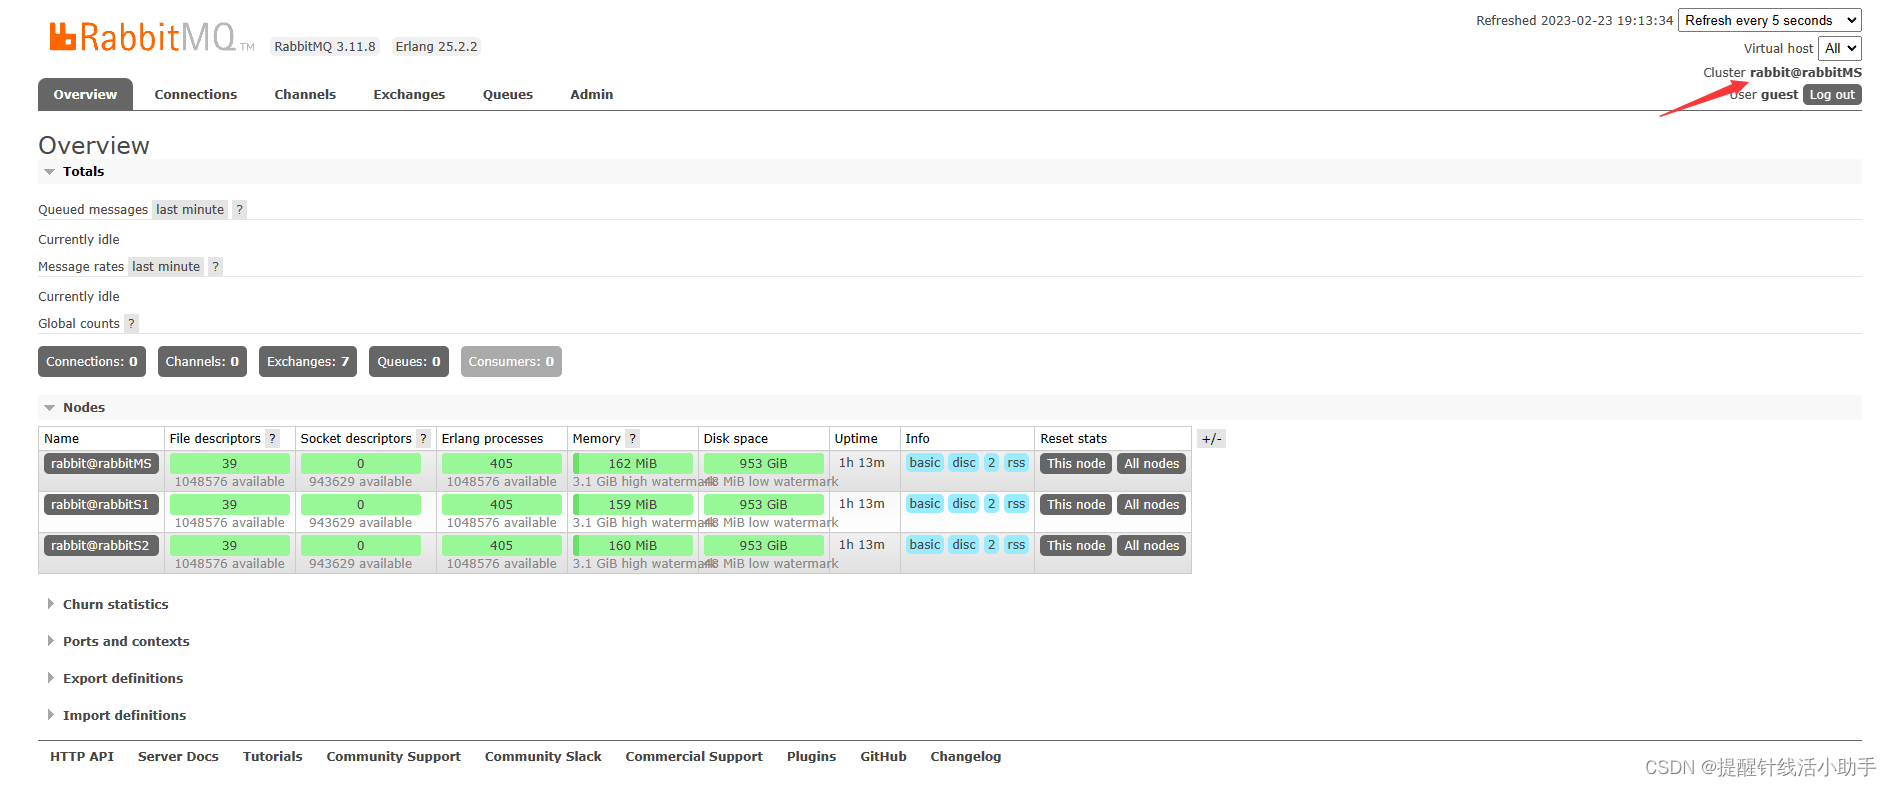This screenshot has width=1892, height=786.
Task: Open Community Slack link
Action: pos(543,757)
